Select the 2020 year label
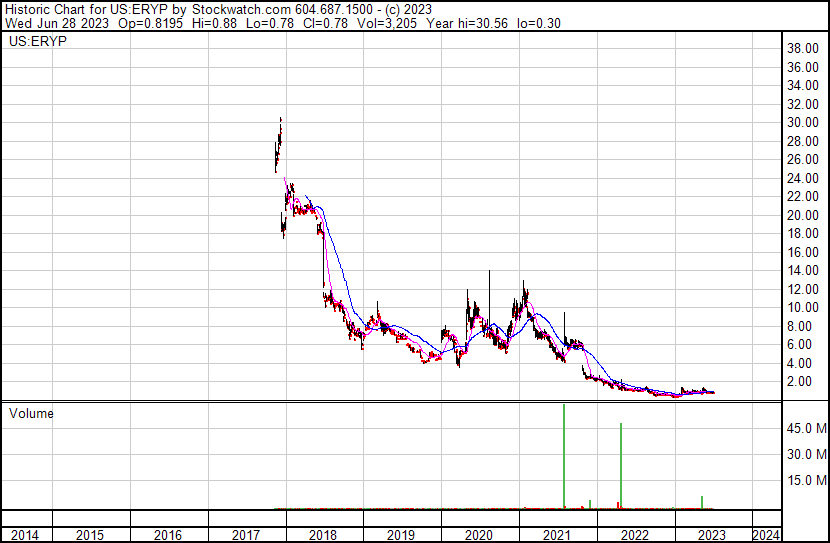This screenshot has width=830, height=543. 479,535
